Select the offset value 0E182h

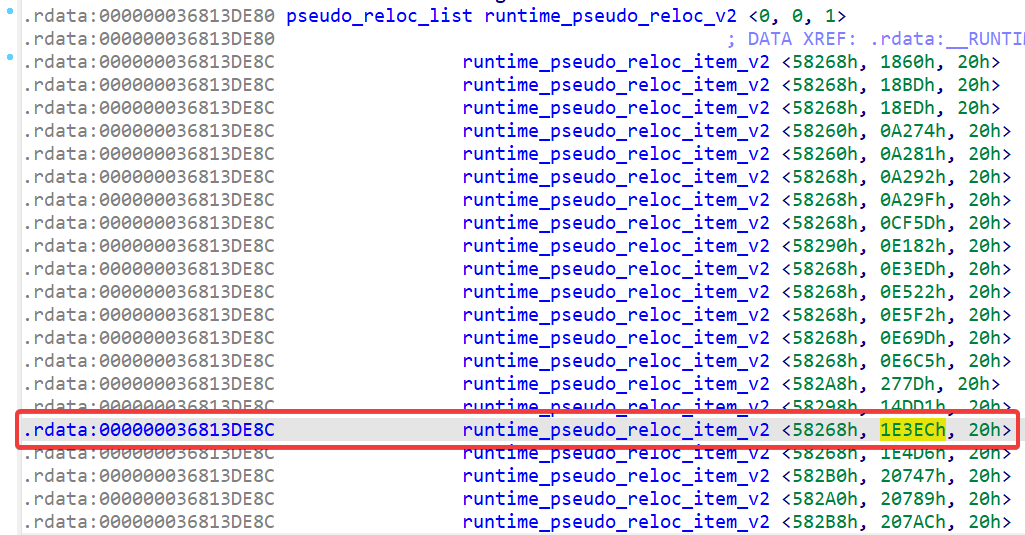[913, 246]
